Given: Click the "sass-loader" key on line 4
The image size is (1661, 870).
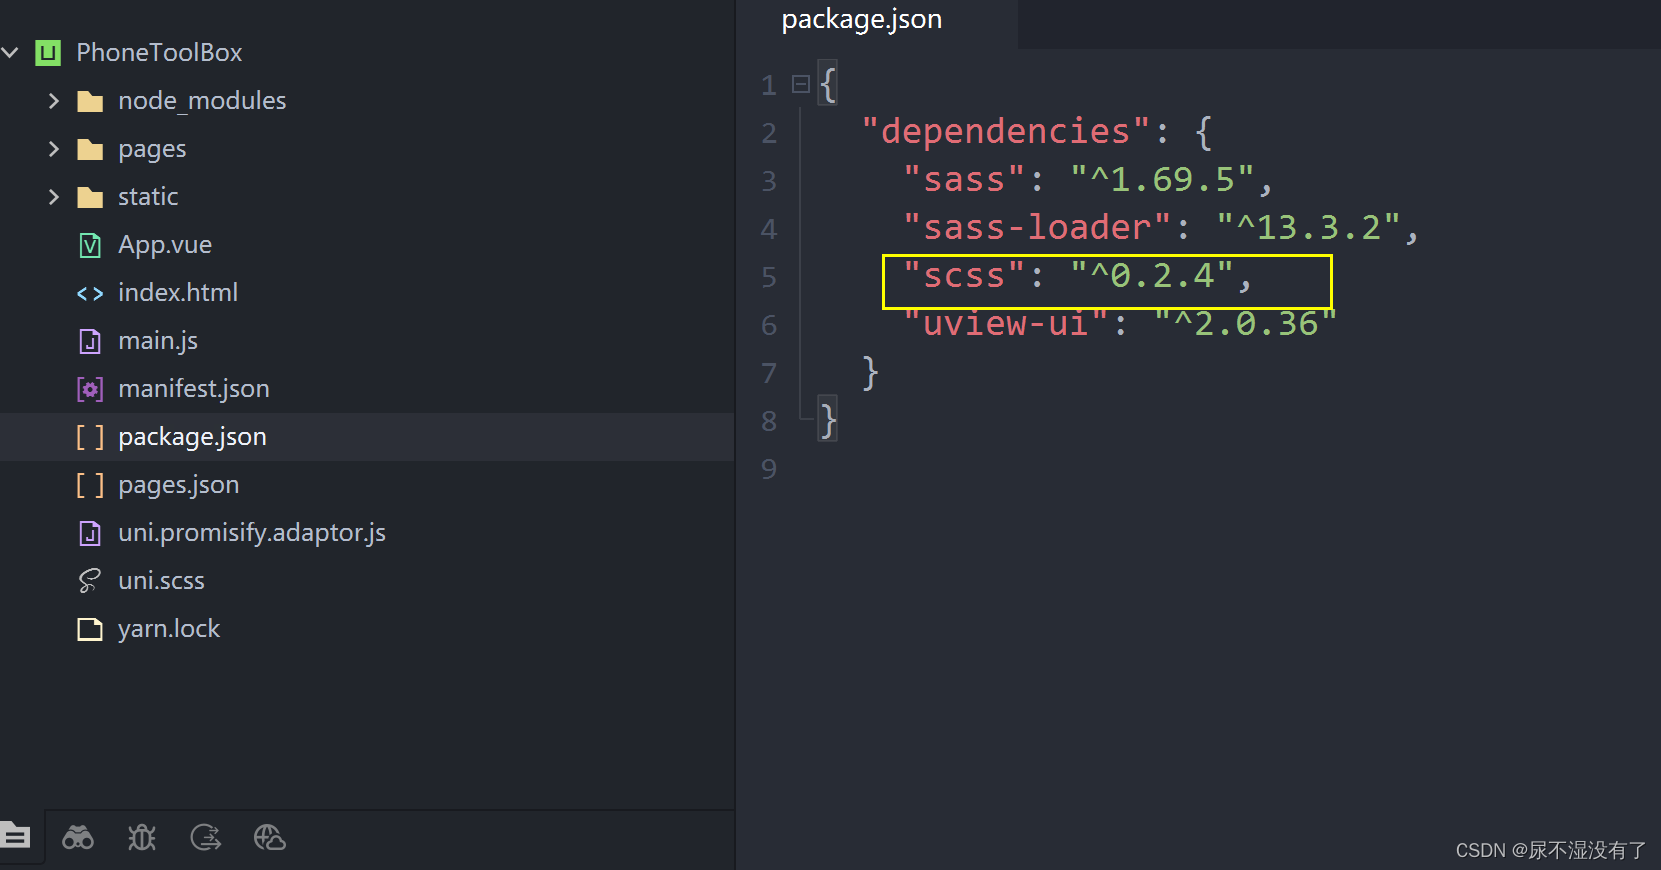Looking at the screenshot, I should pyautogui.click(x=1037, y=227).
